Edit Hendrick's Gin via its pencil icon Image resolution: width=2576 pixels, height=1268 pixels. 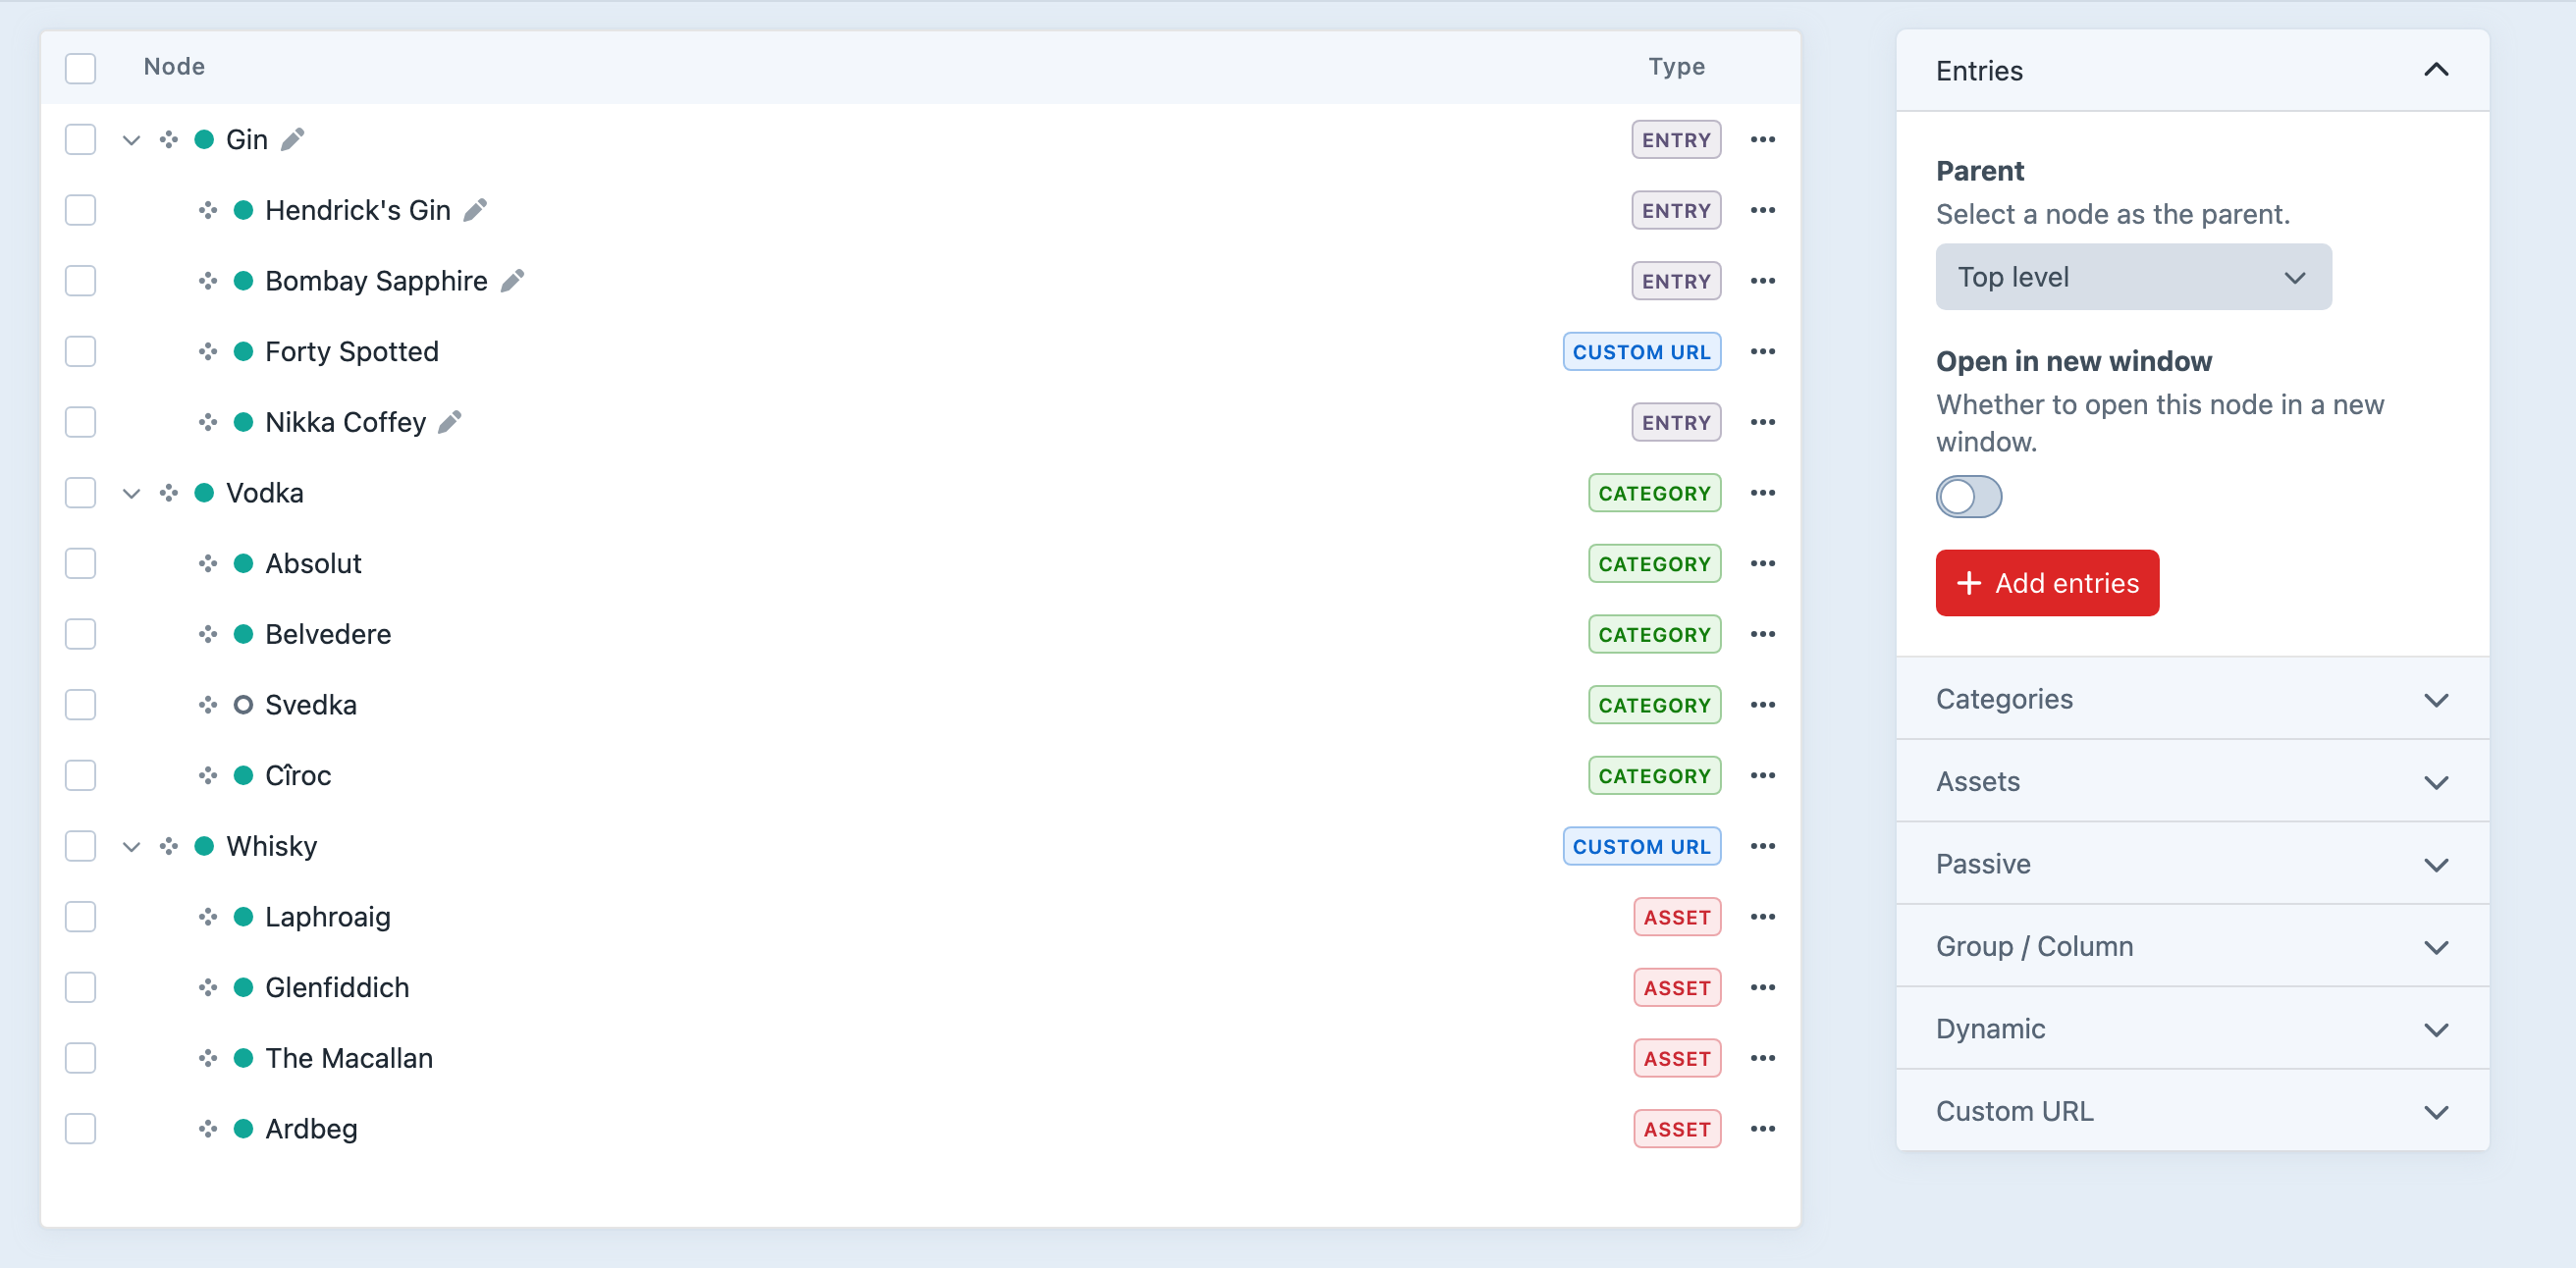(475, 210)
